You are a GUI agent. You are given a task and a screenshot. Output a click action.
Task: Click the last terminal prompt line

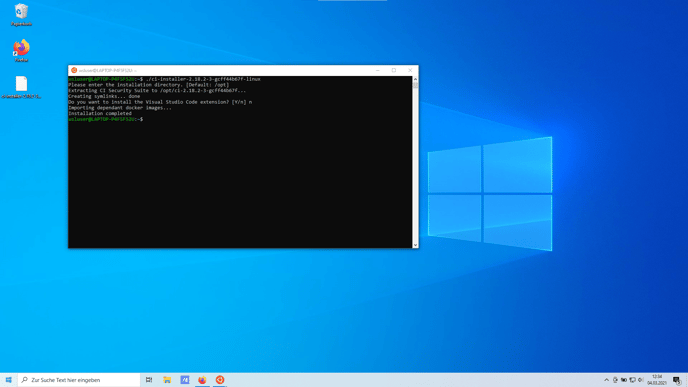click(106, 119)
